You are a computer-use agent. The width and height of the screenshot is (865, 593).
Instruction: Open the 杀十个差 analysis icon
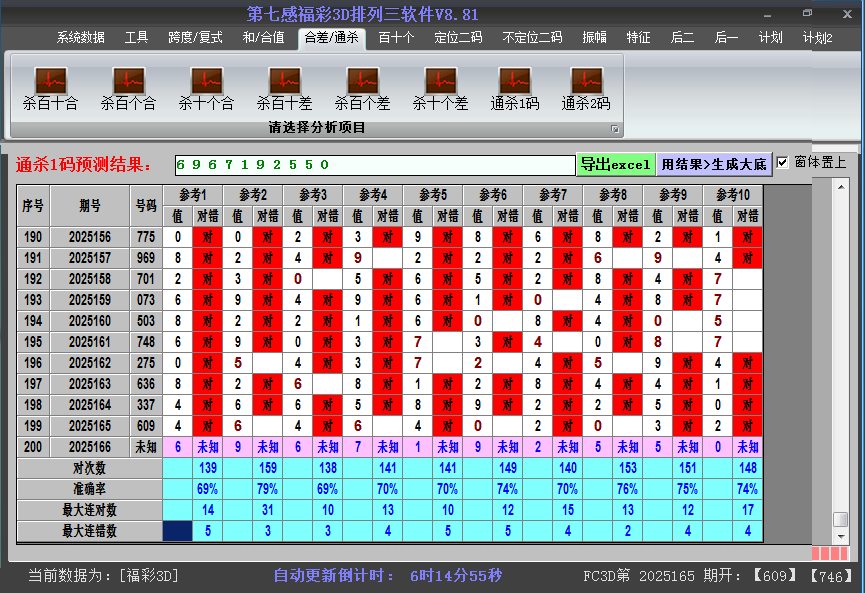[440, 88]
